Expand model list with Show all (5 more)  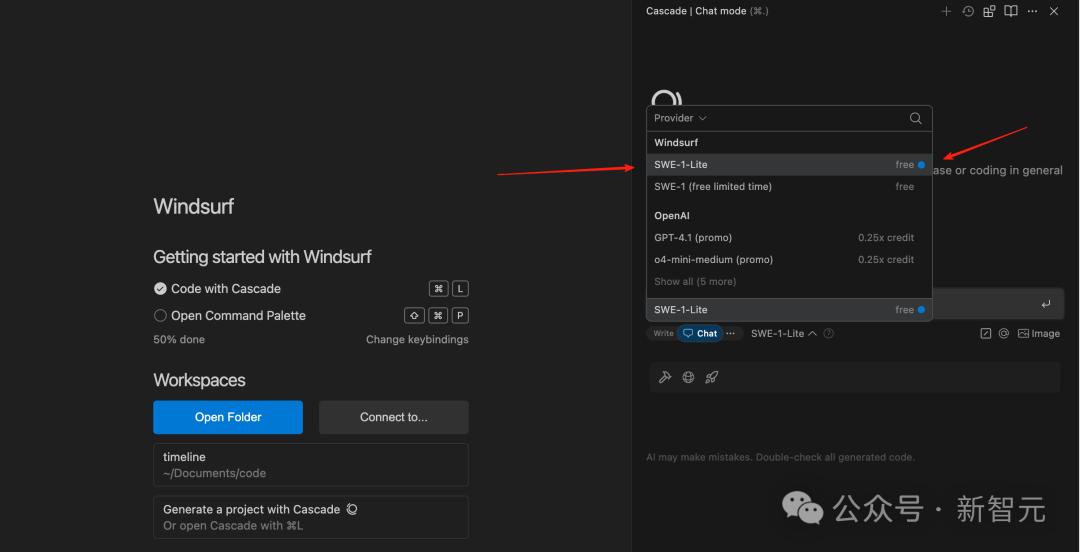click(x=694, y=282)
